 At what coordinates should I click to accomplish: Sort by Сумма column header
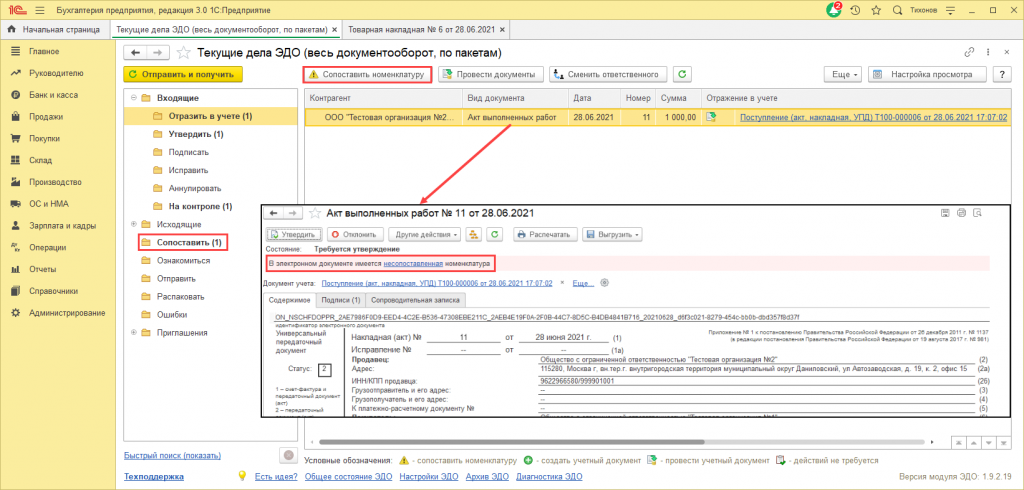(x=679, y=98)
